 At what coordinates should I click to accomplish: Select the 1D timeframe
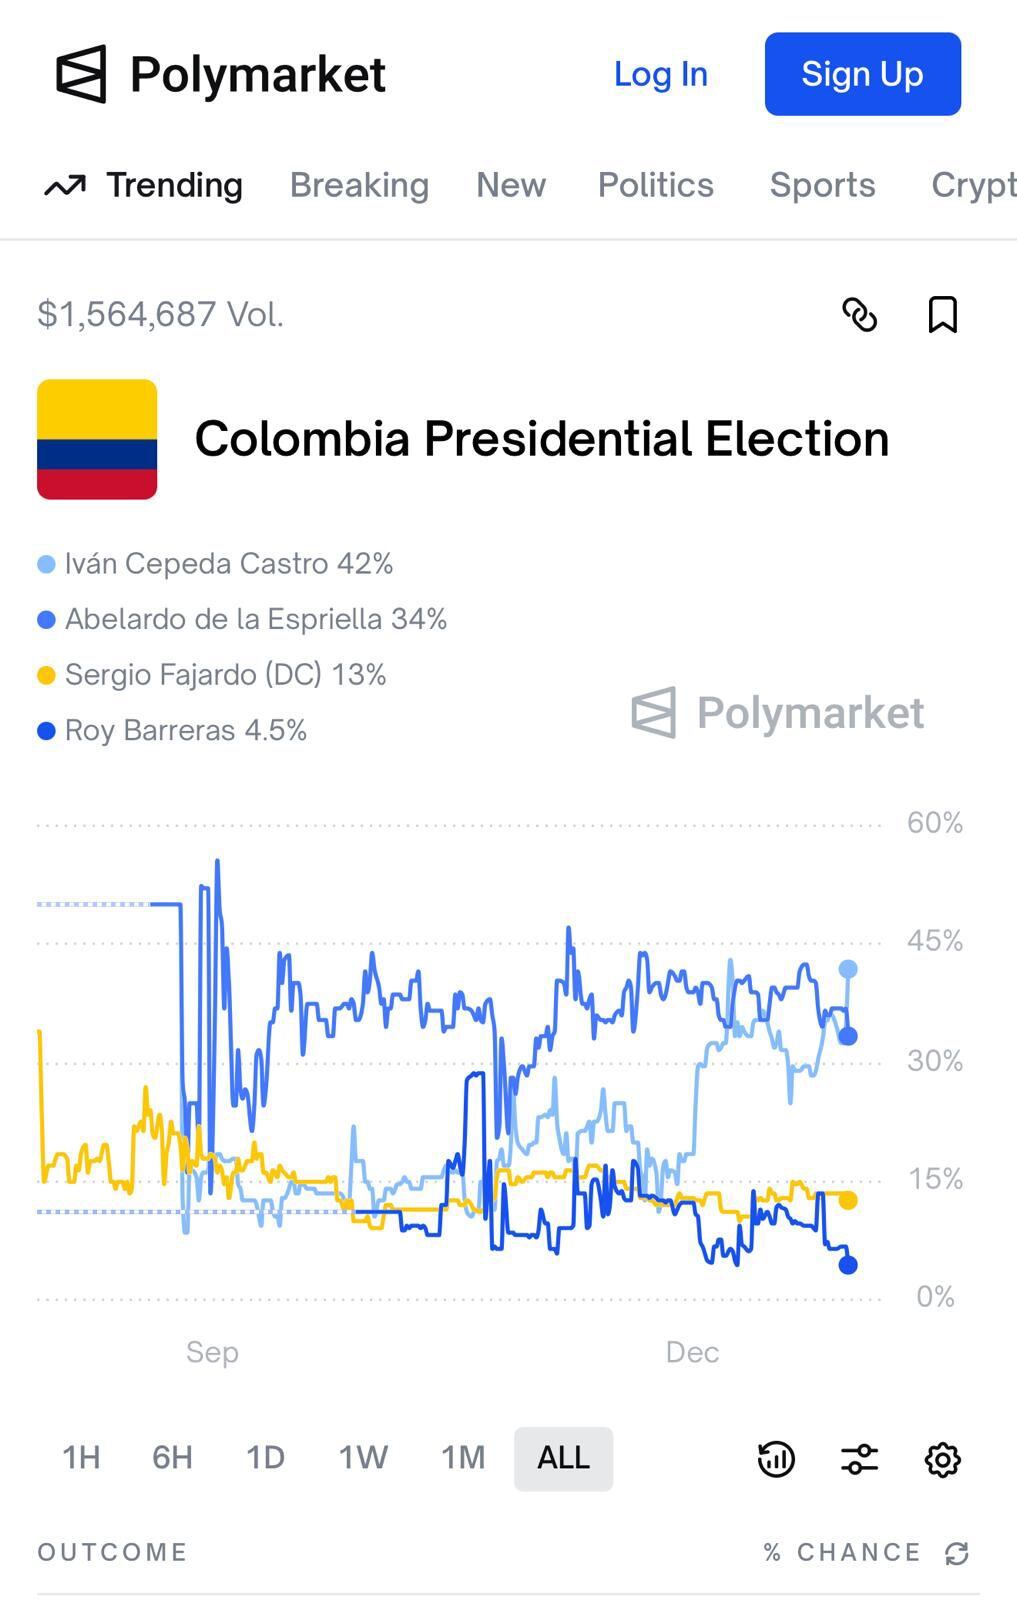[265, 1458]
